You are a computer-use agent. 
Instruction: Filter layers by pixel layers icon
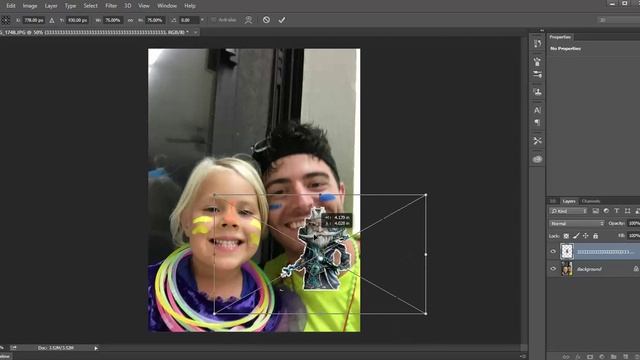(x=596, y=211)
